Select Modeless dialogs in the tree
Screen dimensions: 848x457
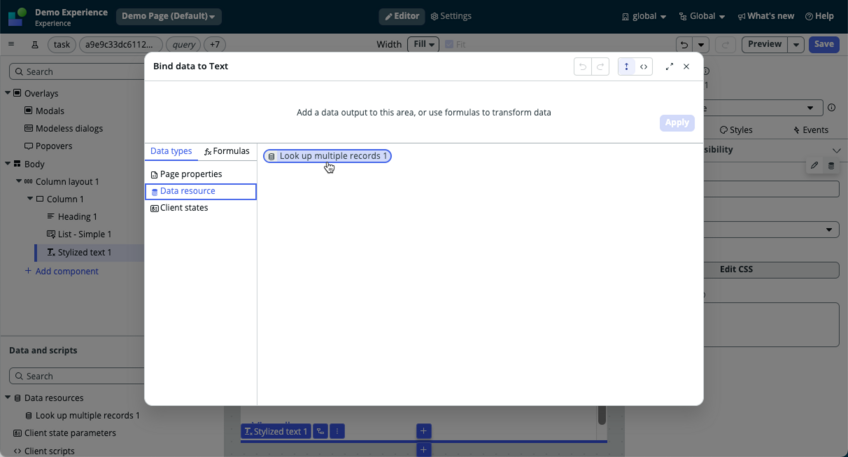63,129
